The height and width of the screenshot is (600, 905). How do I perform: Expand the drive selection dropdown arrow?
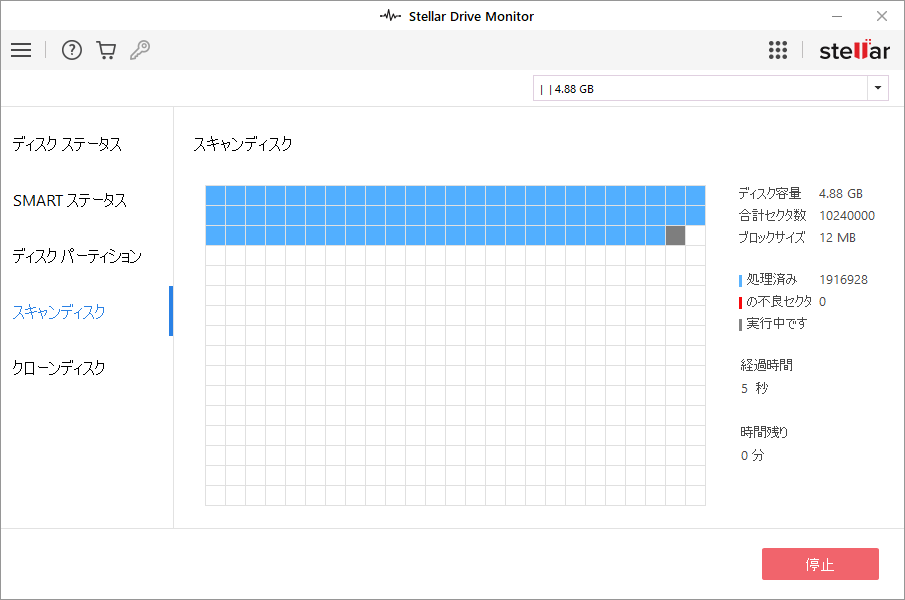pos(878,88)
